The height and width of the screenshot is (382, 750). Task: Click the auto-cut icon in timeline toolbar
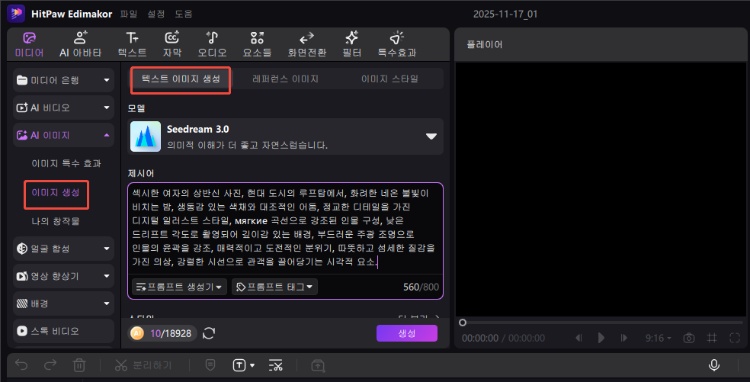(276, 366)
